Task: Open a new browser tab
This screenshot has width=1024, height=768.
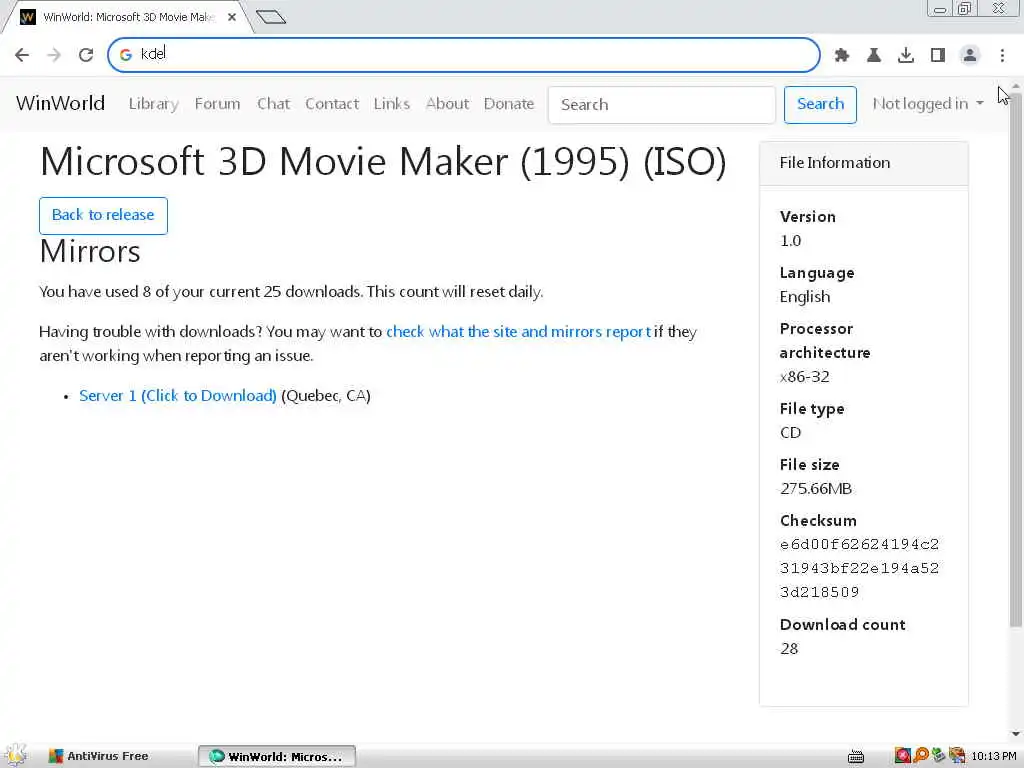Action: coord(271,17)
